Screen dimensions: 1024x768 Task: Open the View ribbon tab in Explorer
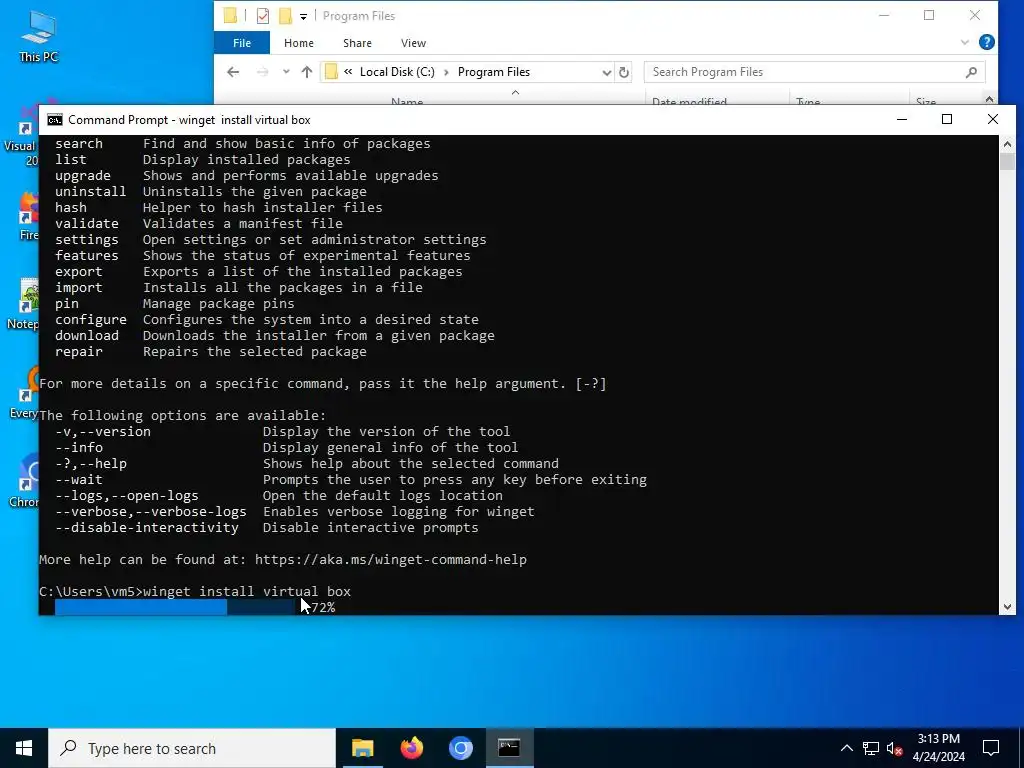coord(413,43)
